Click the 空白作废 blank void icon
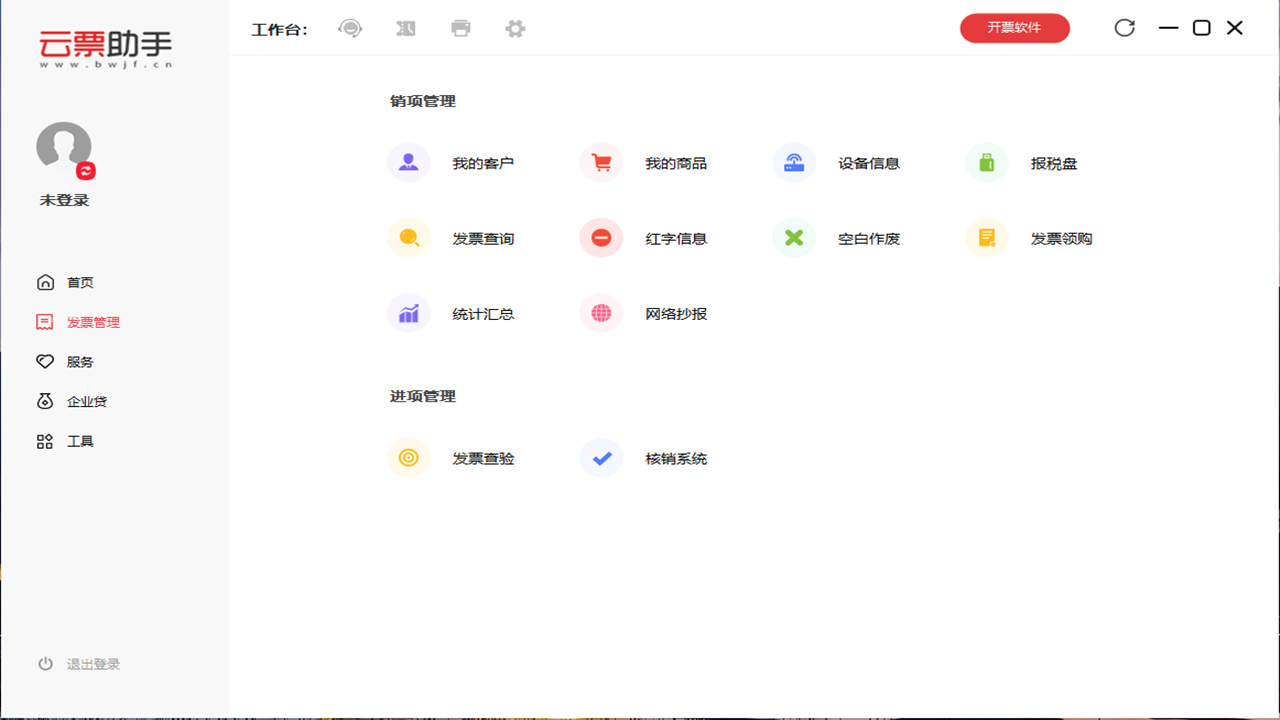1280x720 pixels. [x=793, y=237]
